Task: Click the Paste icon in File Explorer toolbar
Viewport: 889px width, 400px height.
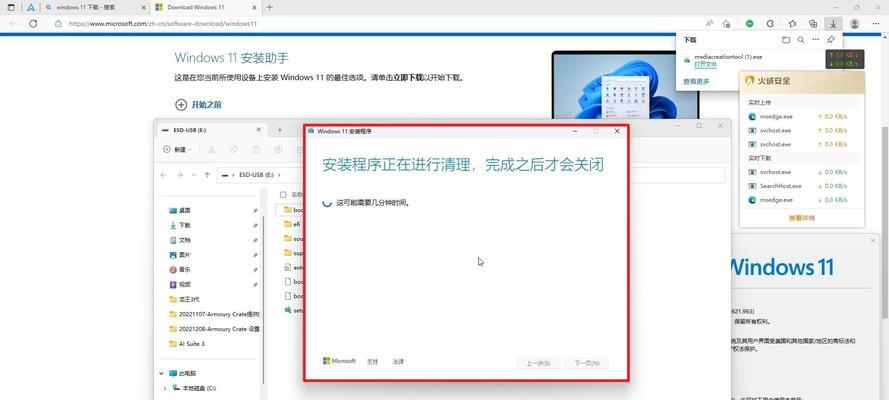Action: click(x=256, y=150)
